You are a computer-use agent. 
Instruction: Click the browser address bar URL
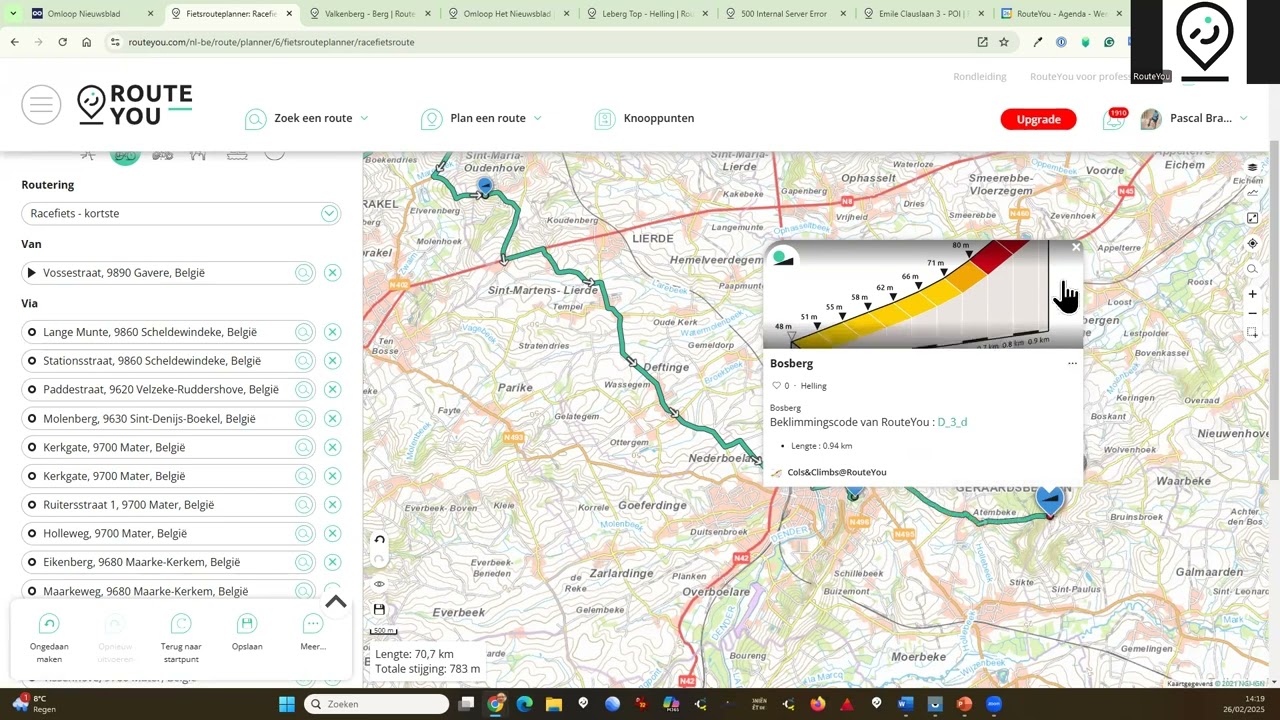coord(271,42)
